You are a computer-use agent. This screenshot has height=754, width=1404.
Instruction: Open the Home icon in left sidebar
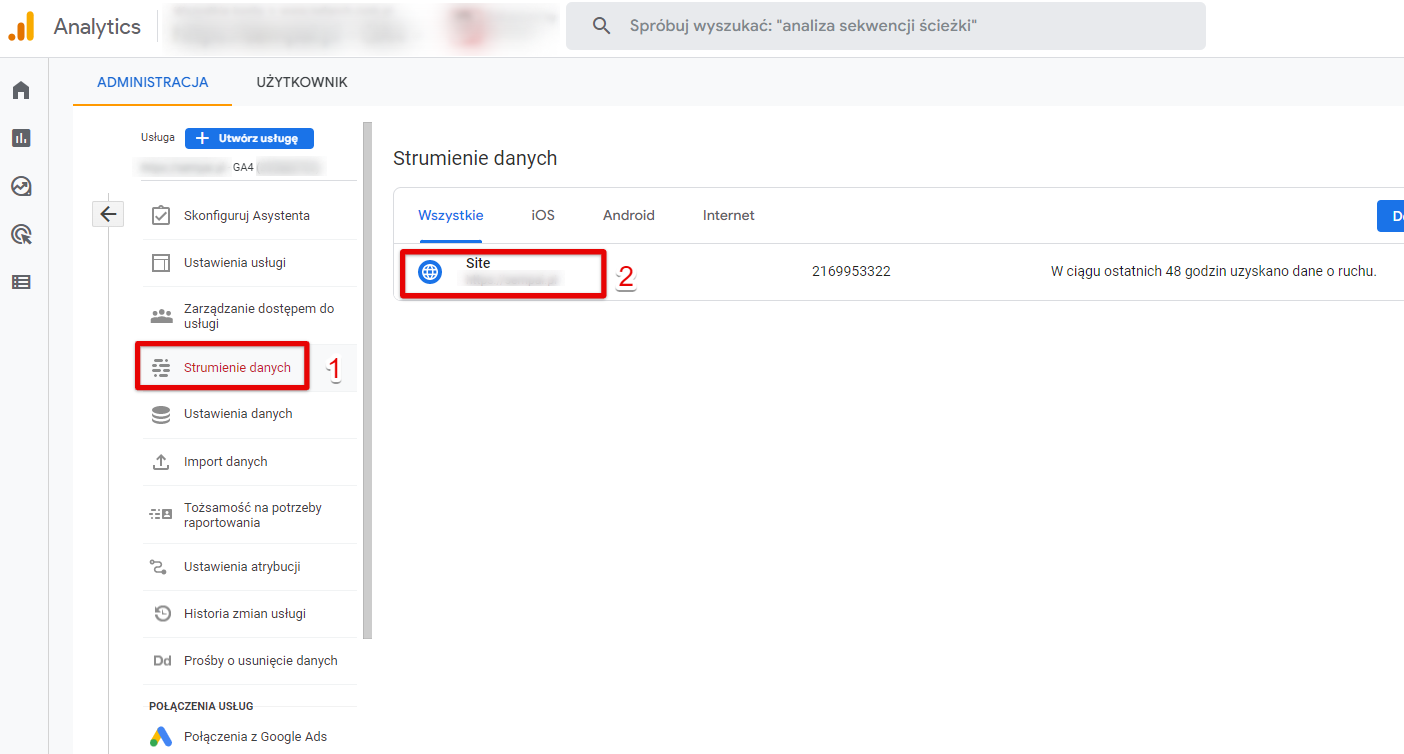[21, 91]
